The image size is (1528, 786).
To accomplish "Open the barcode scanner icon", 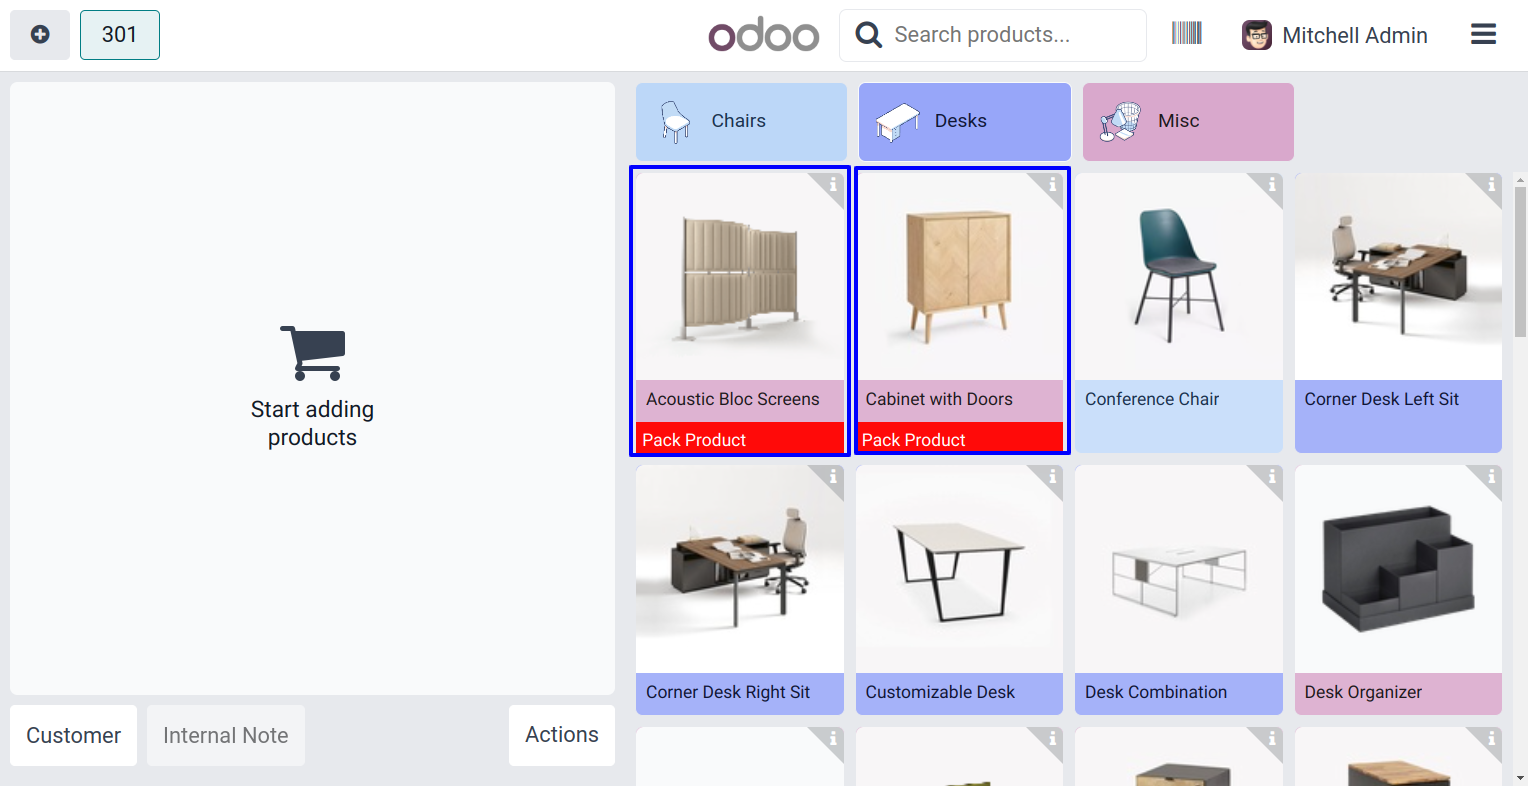I will click(x=1186, y=34).
